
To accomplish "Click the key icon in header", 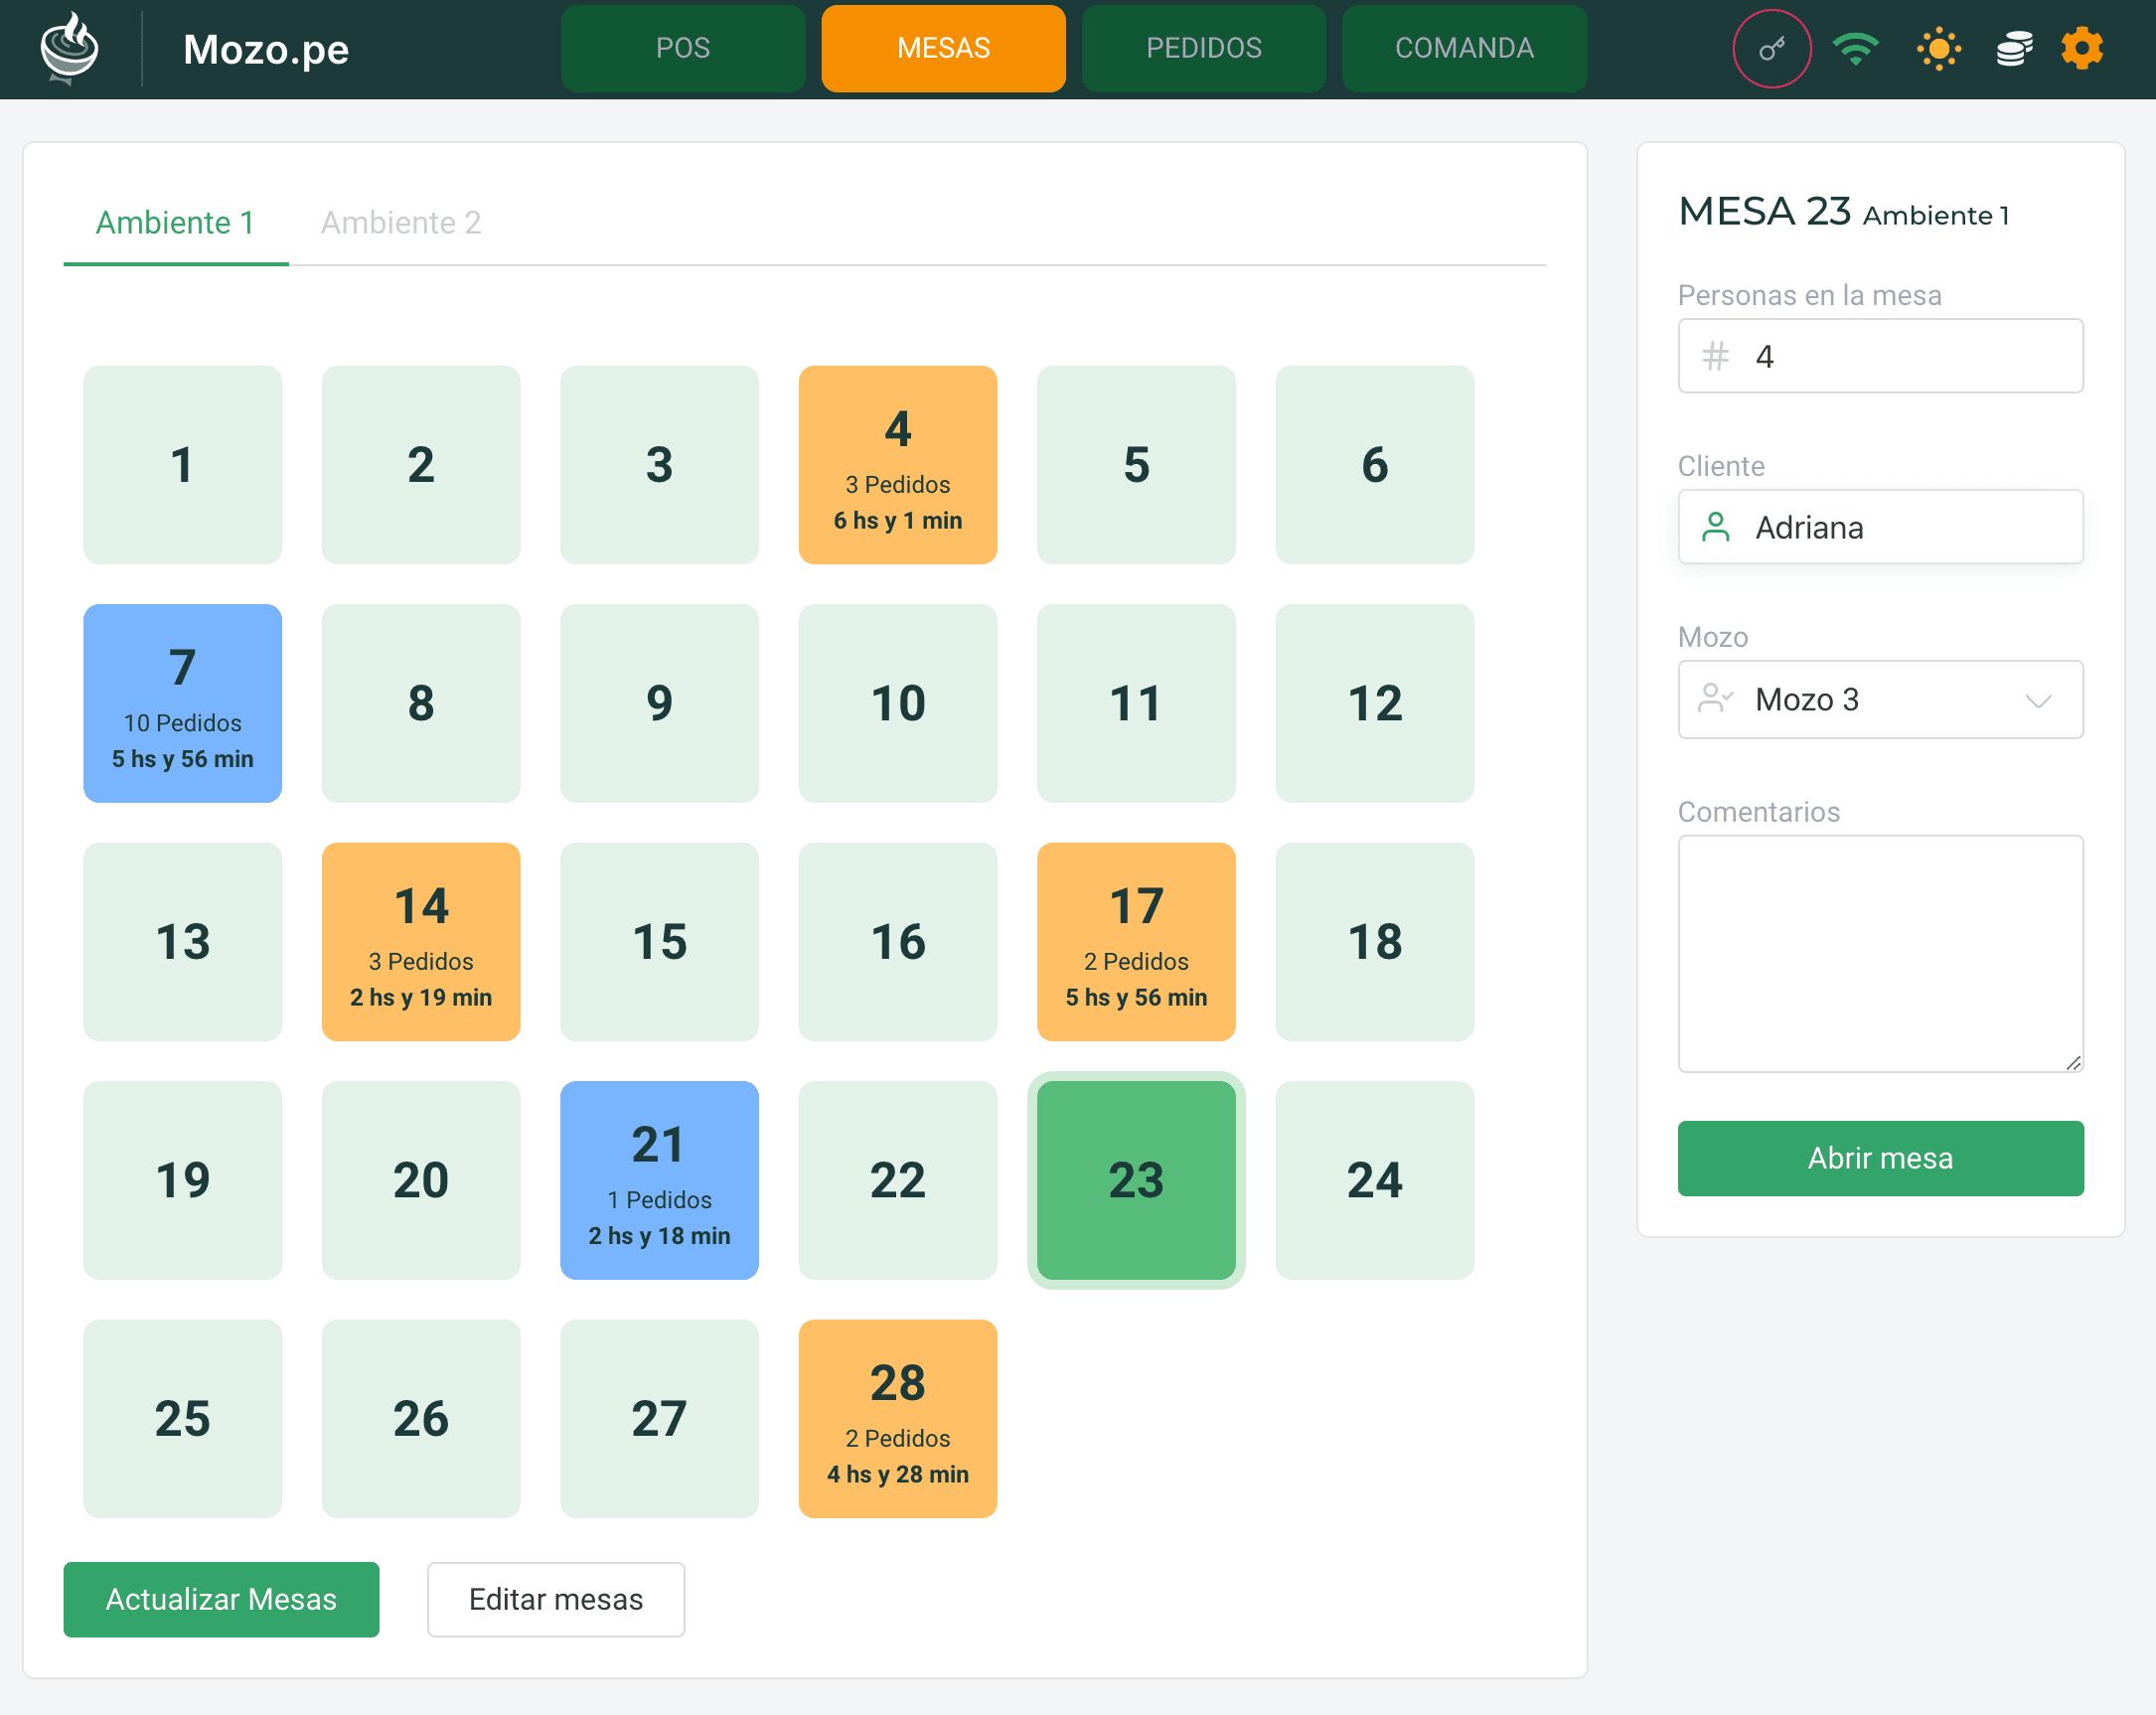I will coord(1771,48).
